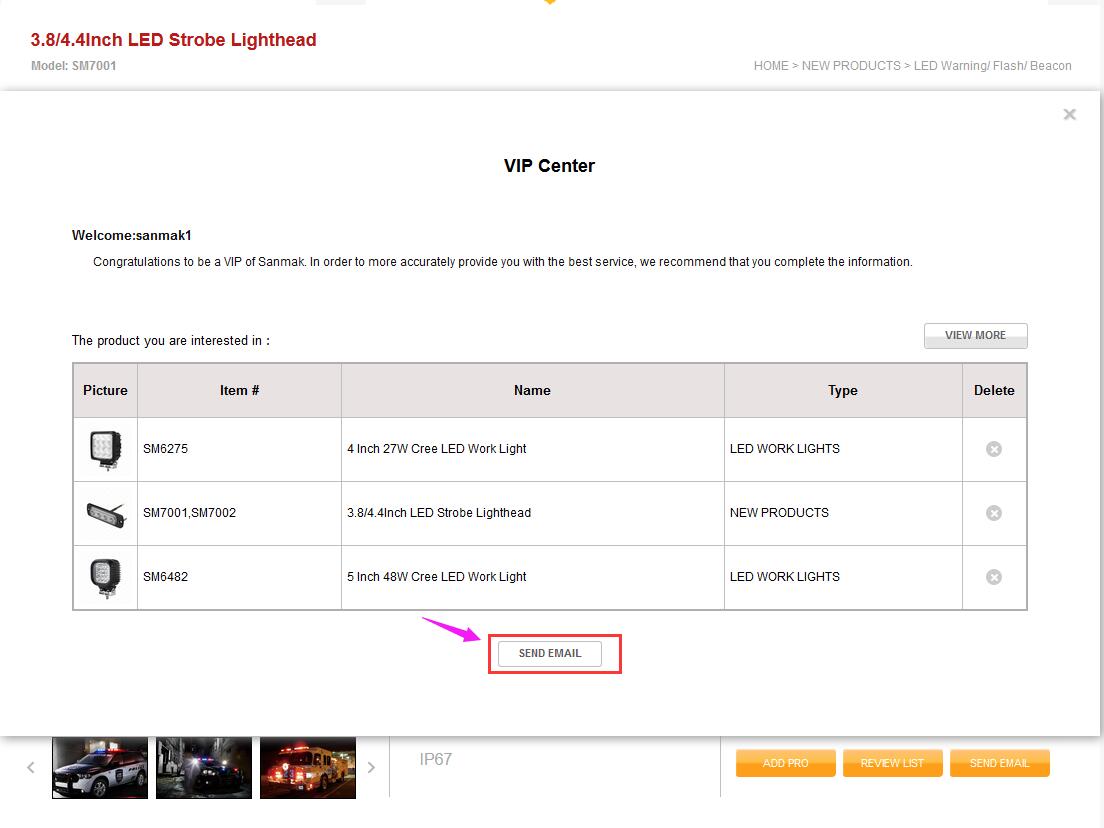Click the Delete column header

[994, 390]
